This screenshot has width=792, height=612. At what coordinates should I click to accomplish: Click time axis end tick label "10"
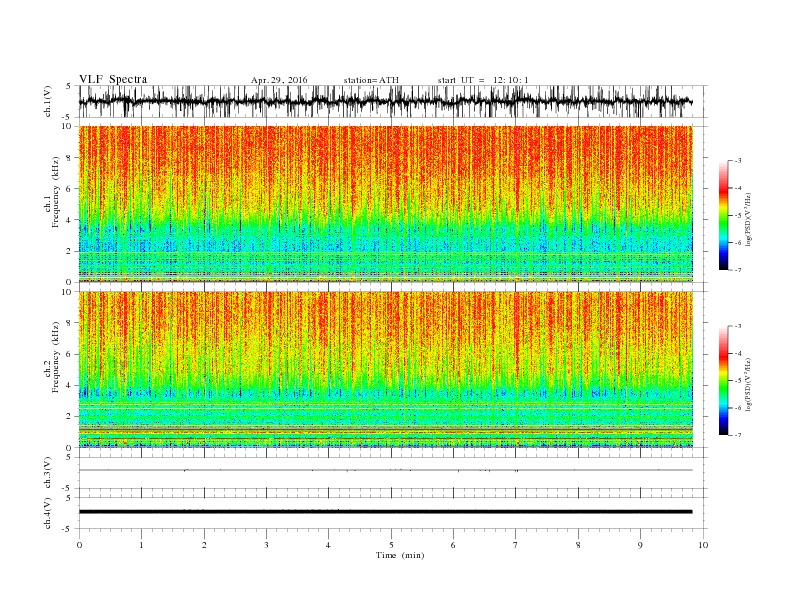(703, 545)
